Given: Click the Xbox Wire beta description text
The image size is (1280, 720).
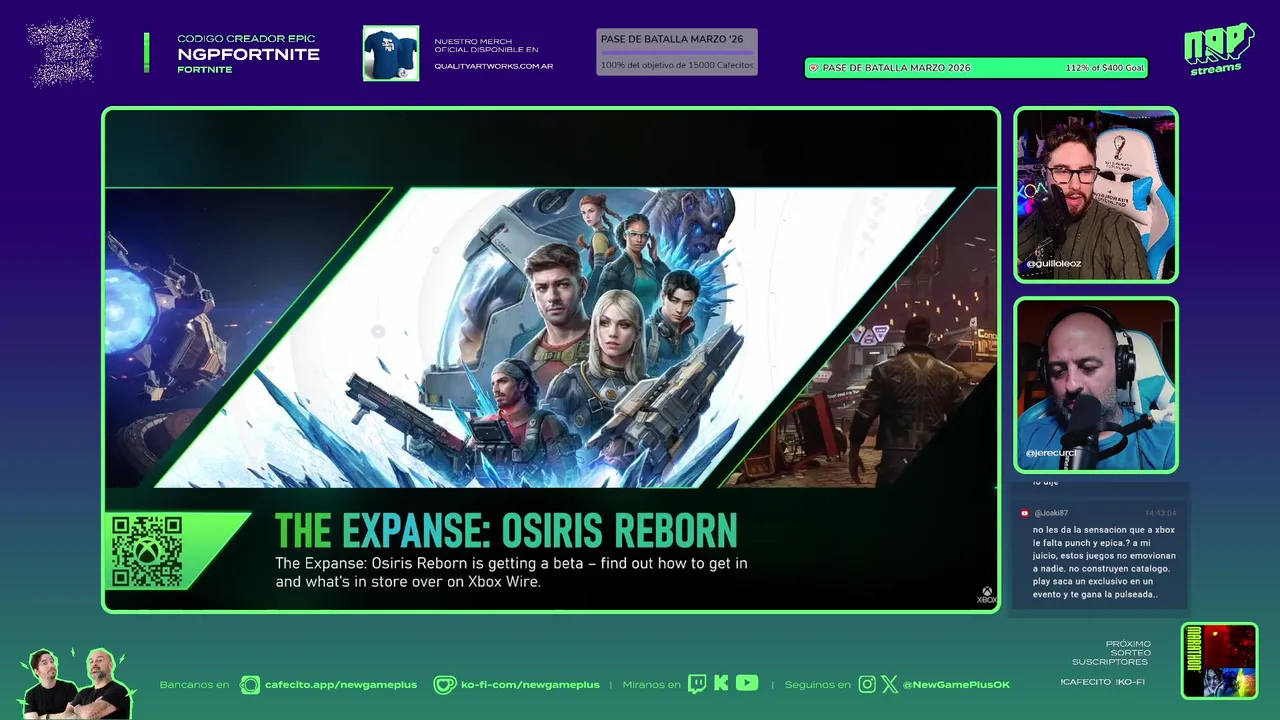Looking at the screenshot, I should point(511,572).
